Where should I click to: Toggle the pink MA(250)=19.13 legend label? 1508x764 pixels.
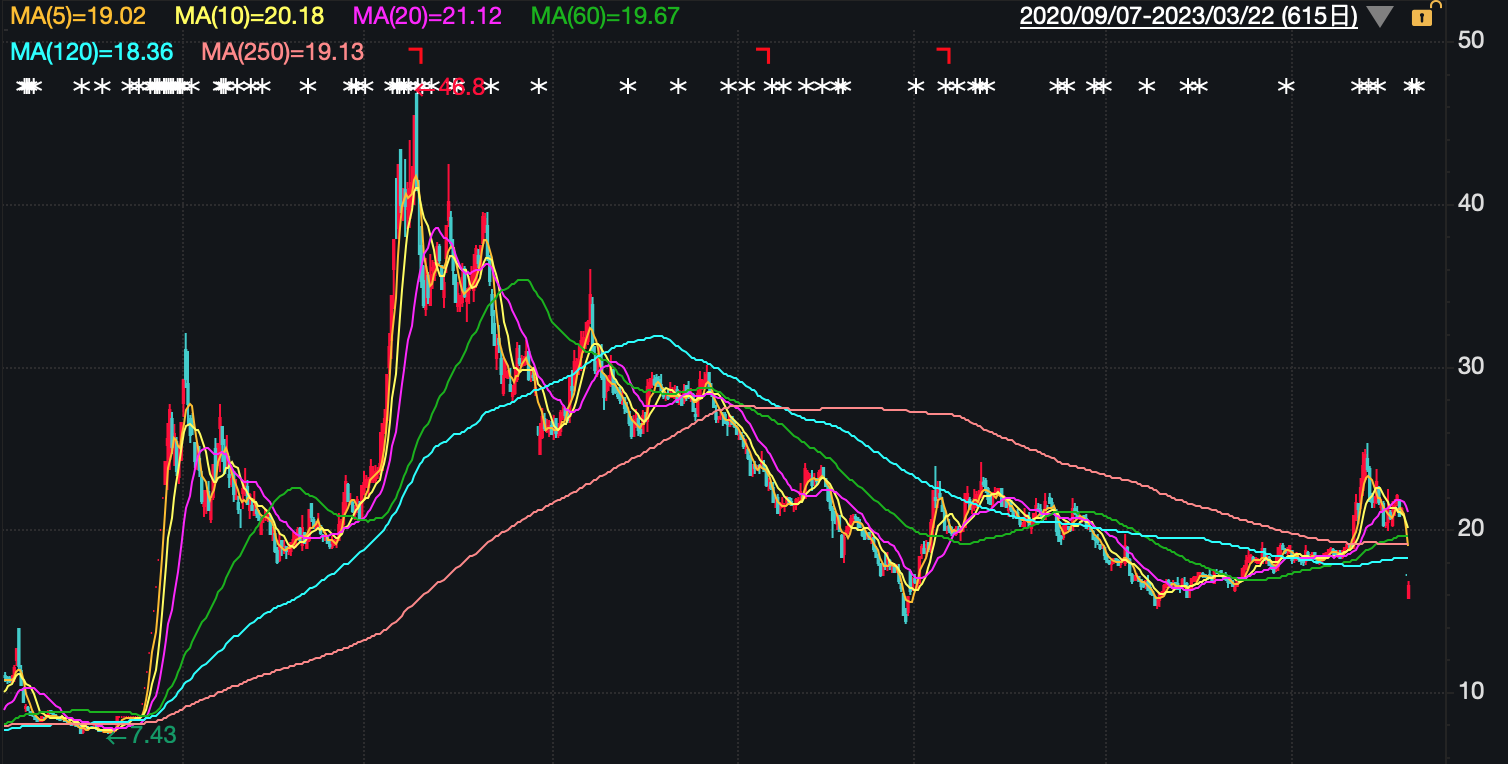(283, 51)
